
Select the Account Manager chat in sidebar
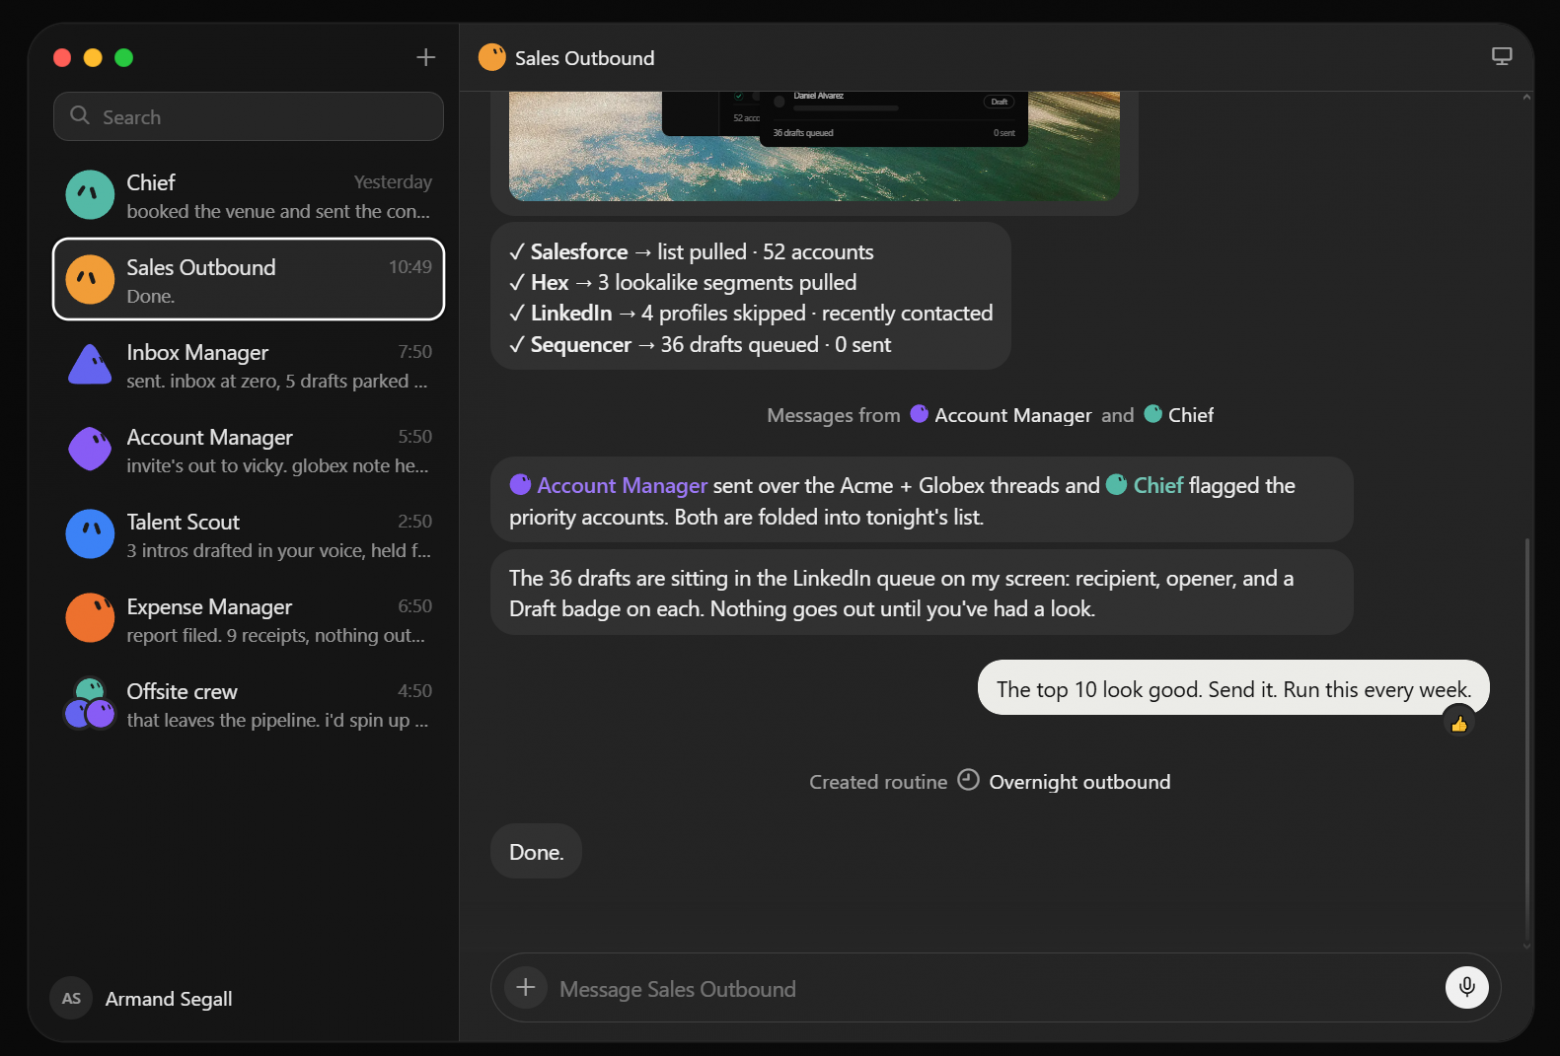click(x=248, y=450)
